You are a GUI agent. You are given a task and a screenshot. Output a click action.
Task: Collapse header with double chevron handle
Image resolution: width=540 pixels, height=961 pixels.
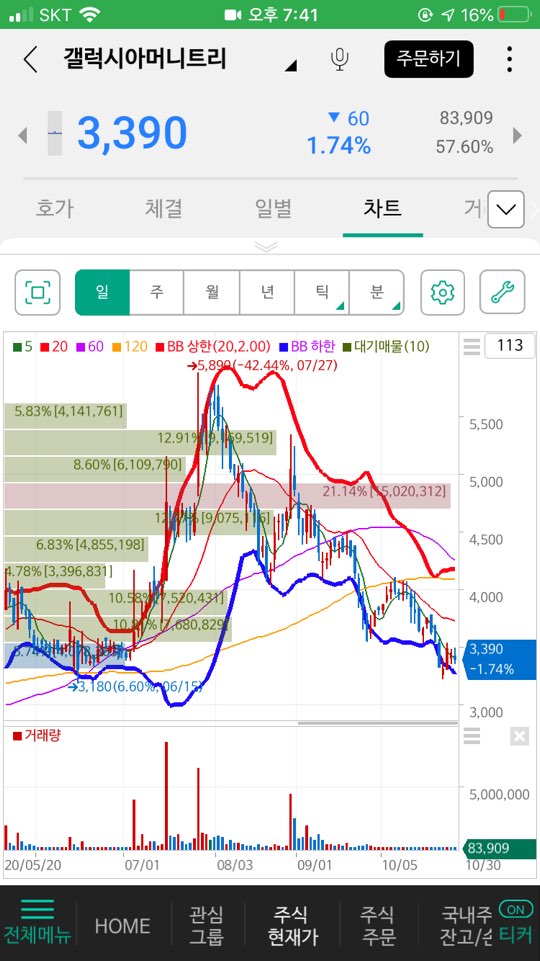tap(268, 246)
